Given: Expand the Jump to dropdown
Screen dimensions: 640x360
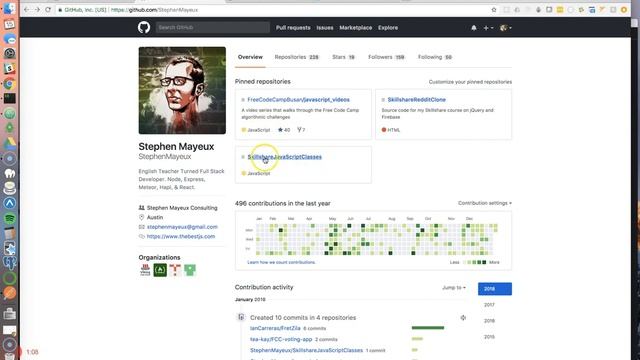Looking at the screenshot, I should [x=453, y=288].
